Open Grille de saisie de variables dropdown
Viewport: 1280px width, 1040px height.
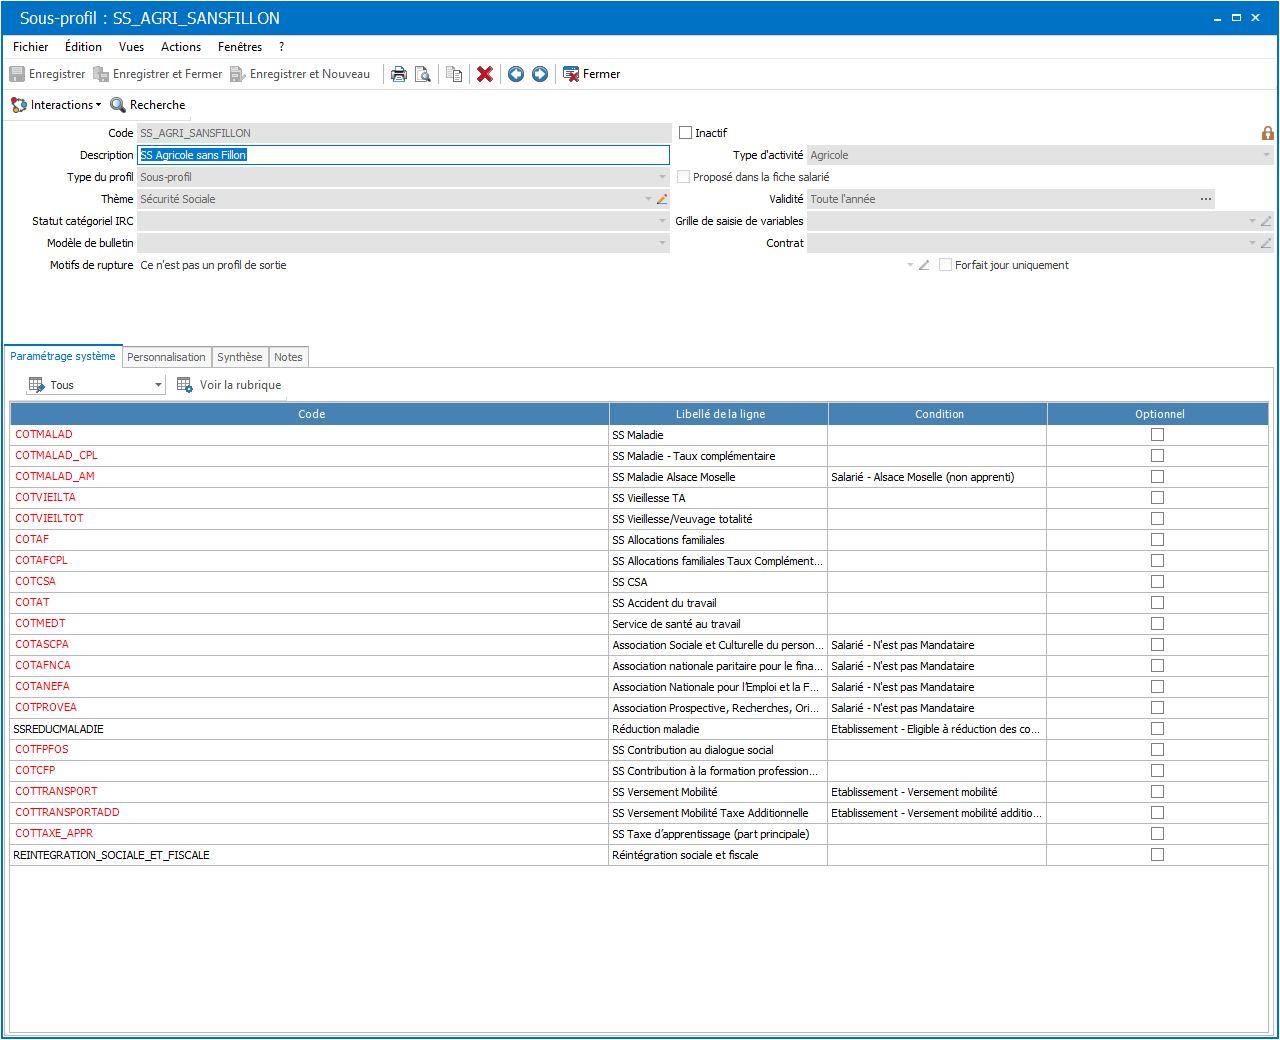pyautogui.click(x=1252, y=221)
